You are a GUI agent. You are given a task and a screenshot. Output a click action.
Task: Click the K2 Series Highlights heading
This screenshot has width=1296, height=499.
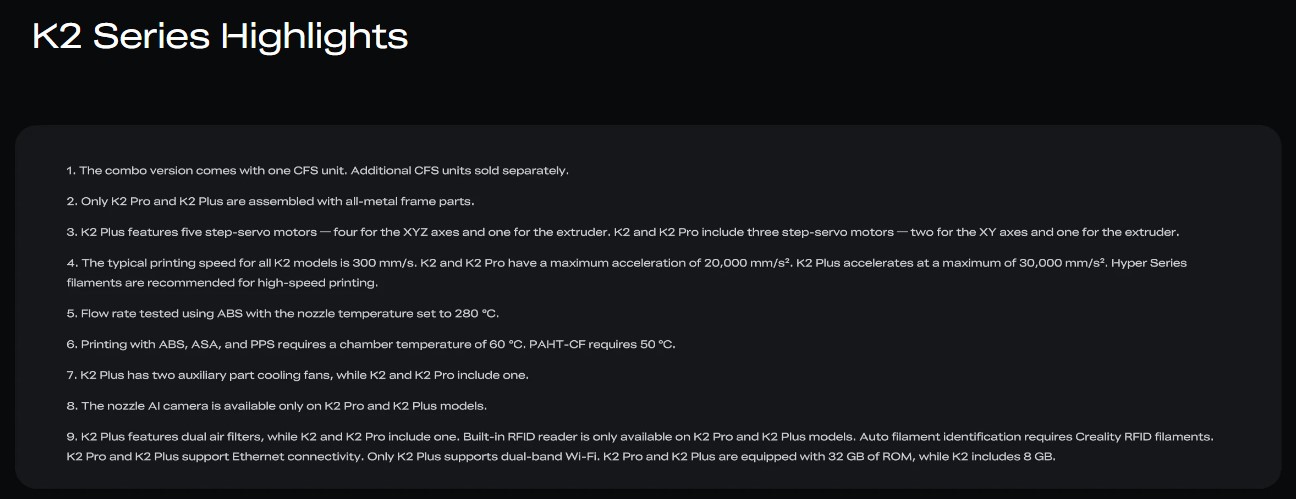point(220,36)
